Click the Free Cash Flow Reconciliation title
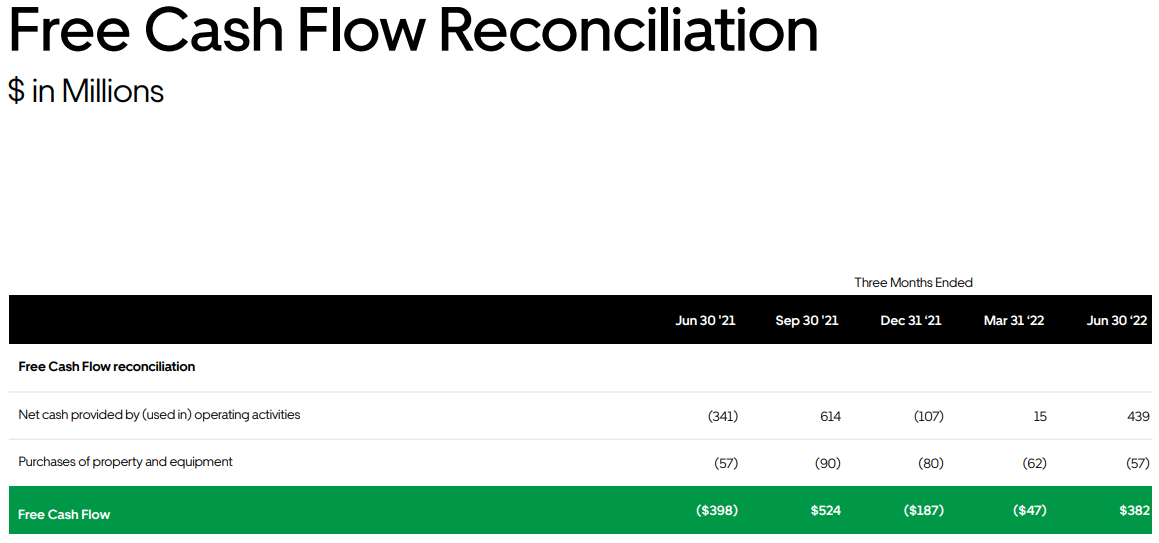Viewport: 1159px width, 543px height. (413, 30)
